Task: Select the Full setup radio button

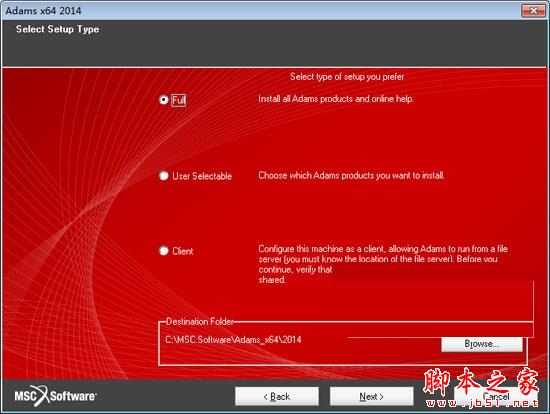Action: click(x=163, y=100)
